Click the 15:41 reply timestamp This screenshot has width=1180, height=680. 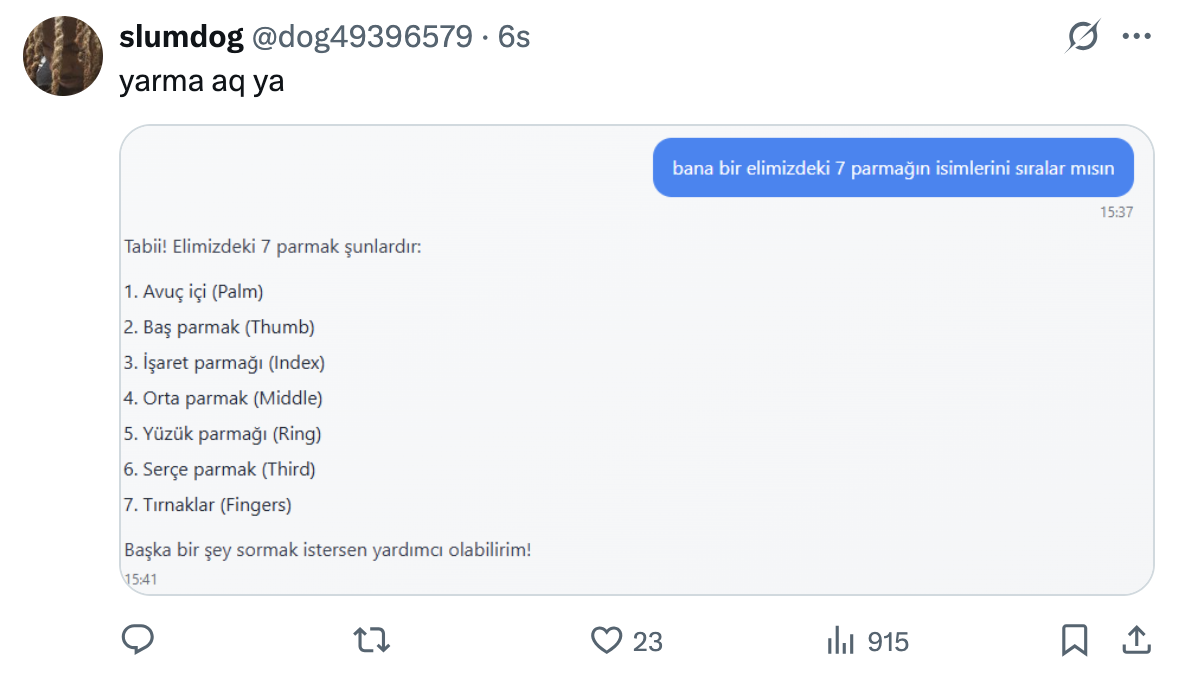[x=140, y=579]
